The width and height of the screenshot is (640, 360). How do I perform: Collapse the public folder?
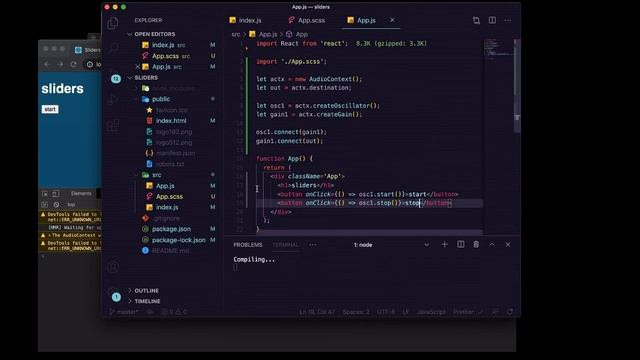161,99
